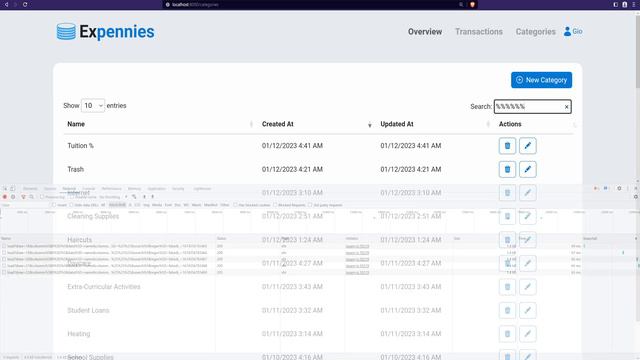Screen dimensions: 640x360
Task: Delete the Cleaning Supplies category
Action: [x=507, y=216]
